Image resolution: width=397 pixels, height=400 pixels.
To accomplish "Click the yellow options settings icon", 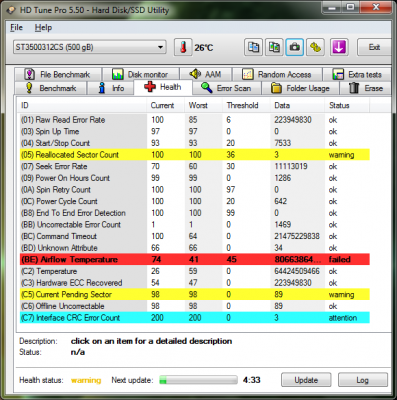I will (x=315, y=47).
